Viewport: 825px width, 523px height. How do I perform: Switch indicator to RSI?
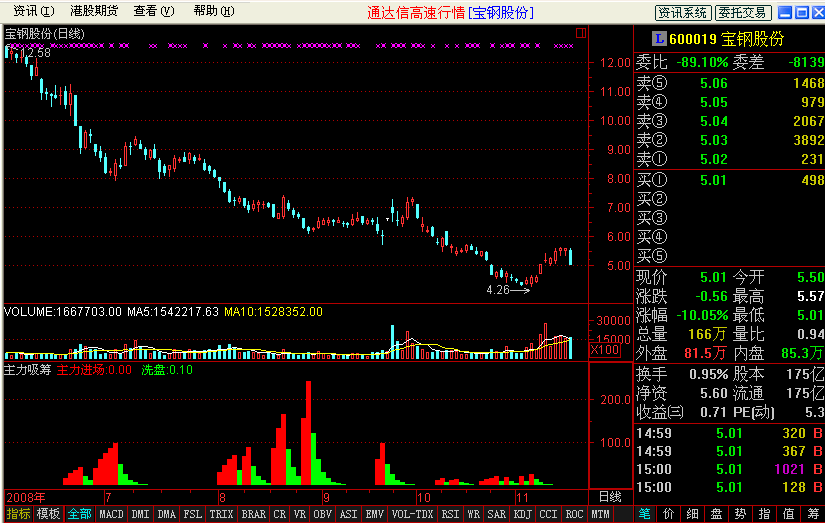tap(450, 514)
